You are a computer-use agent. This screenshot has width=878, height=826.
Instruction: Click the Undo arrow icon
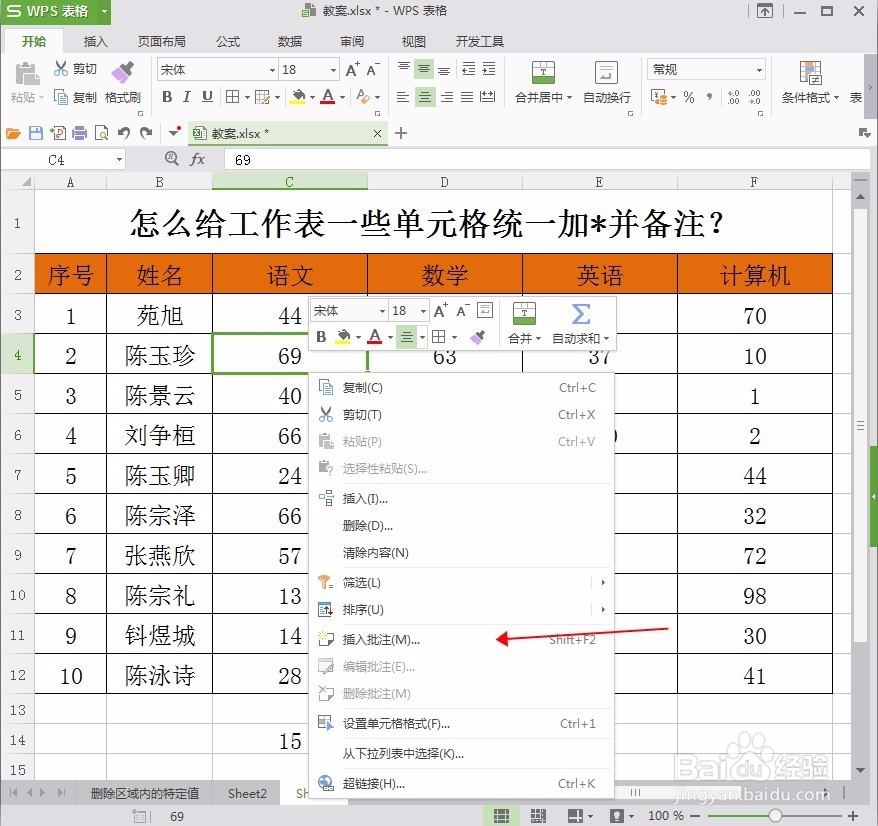(124, 133)
